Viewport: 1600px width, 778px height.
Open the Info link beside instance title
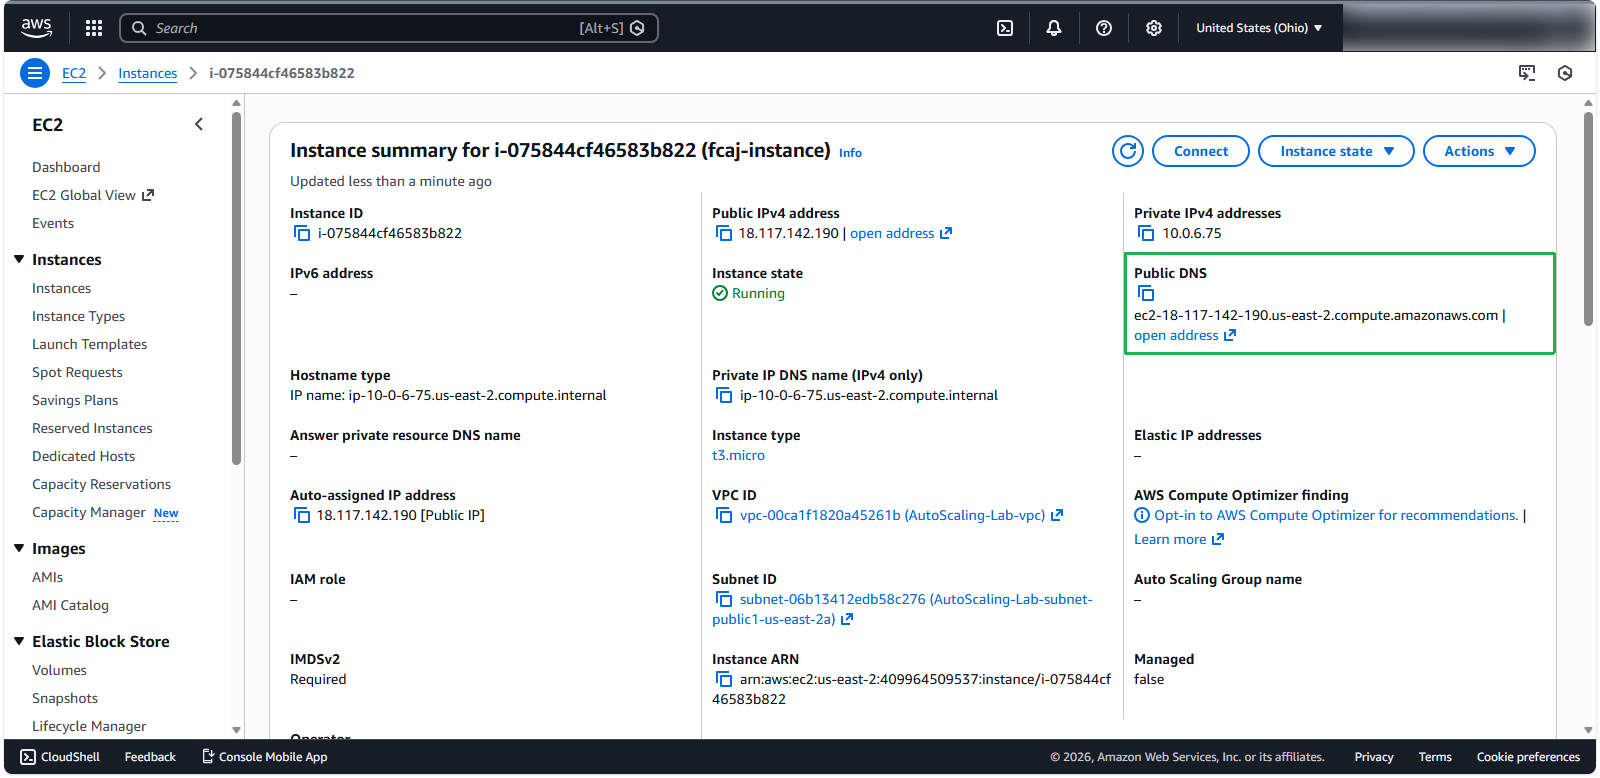tap(850, 153)
